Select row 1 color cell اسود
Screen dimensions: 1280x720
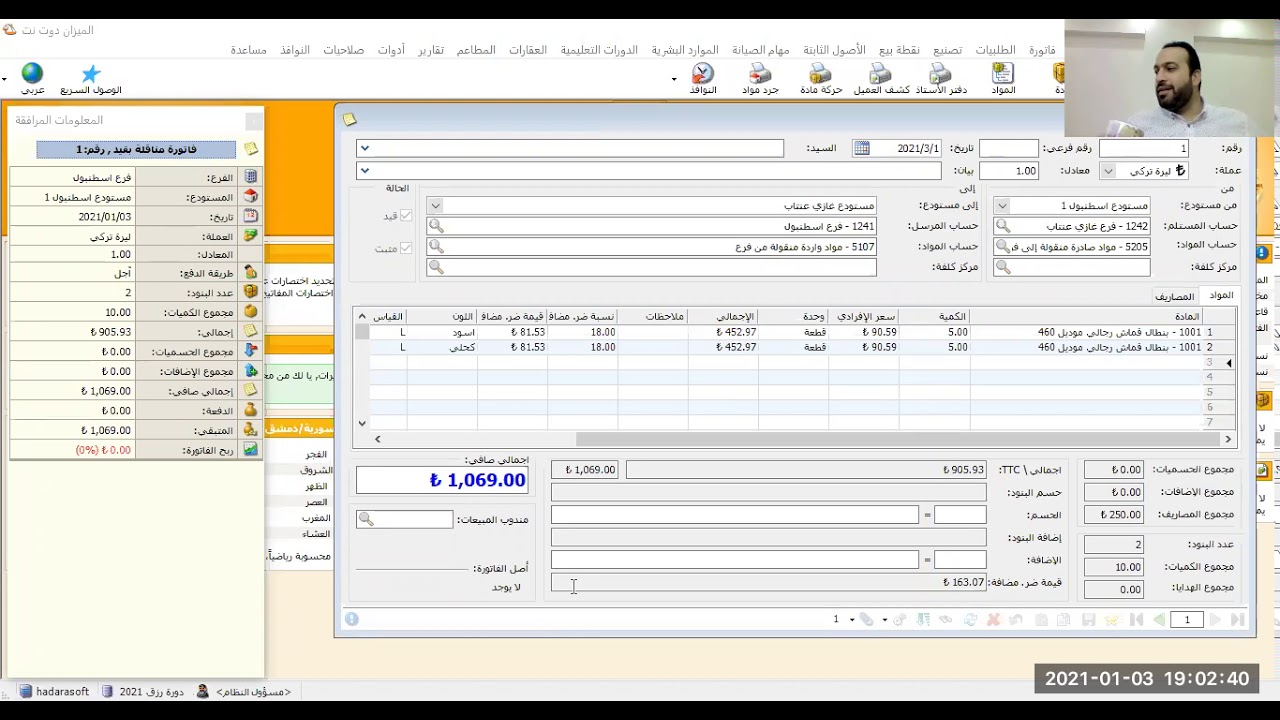tap(442, 332)
